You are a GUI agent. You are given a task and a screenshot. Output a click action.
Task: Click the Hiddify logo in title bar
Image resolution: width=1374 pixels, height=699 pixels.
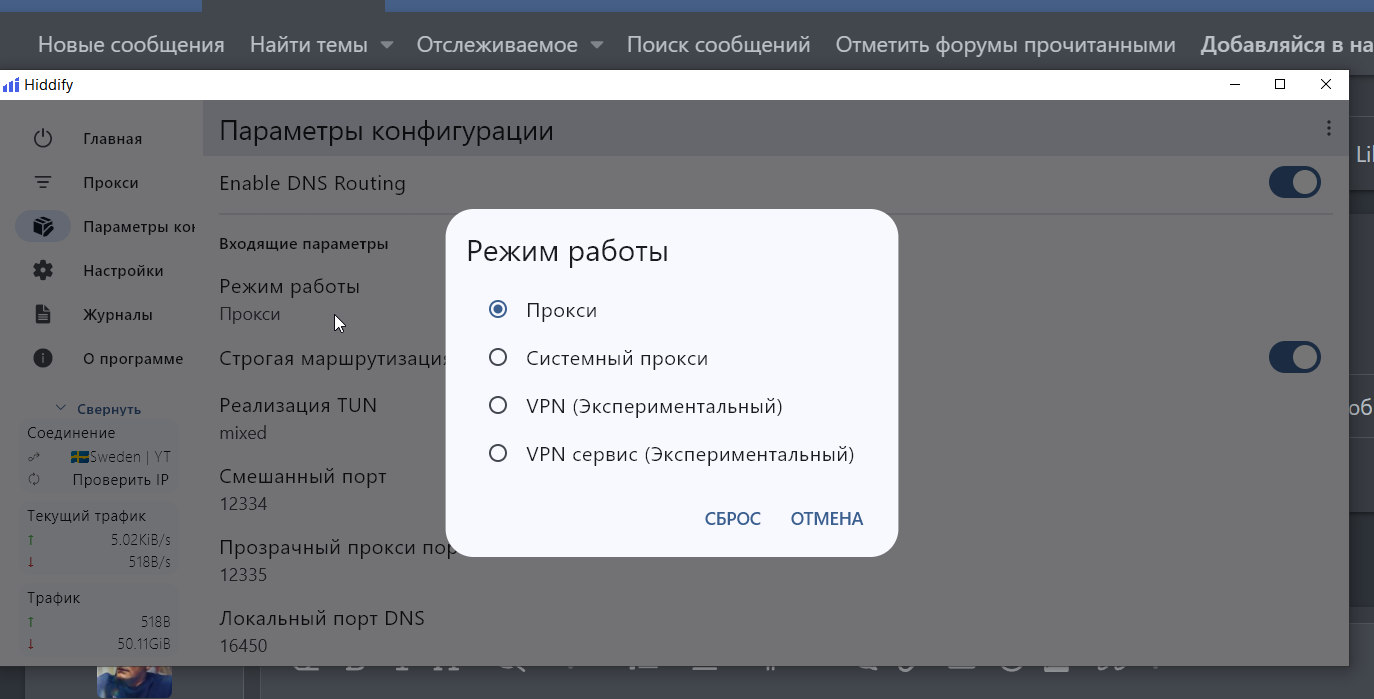(x=11, y=85)
